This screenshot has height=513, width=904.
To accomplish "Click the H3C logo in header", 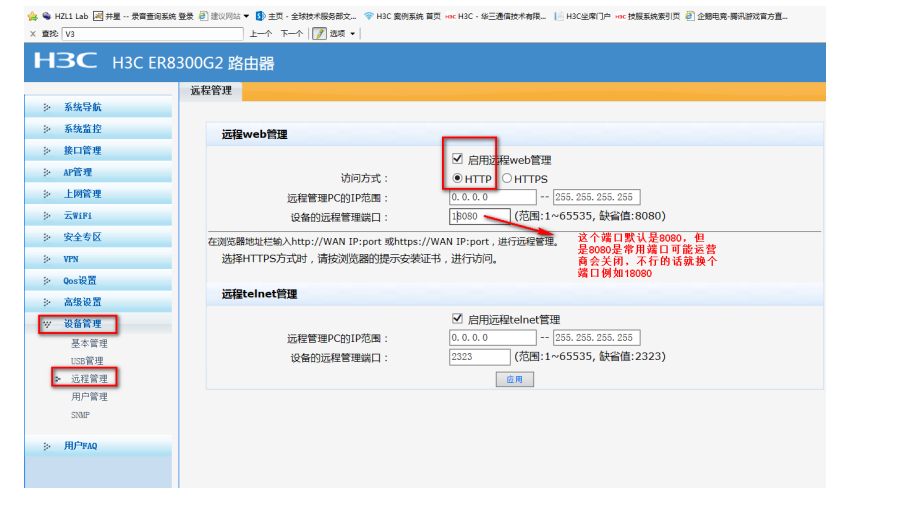I will click(x=65, y=62).
